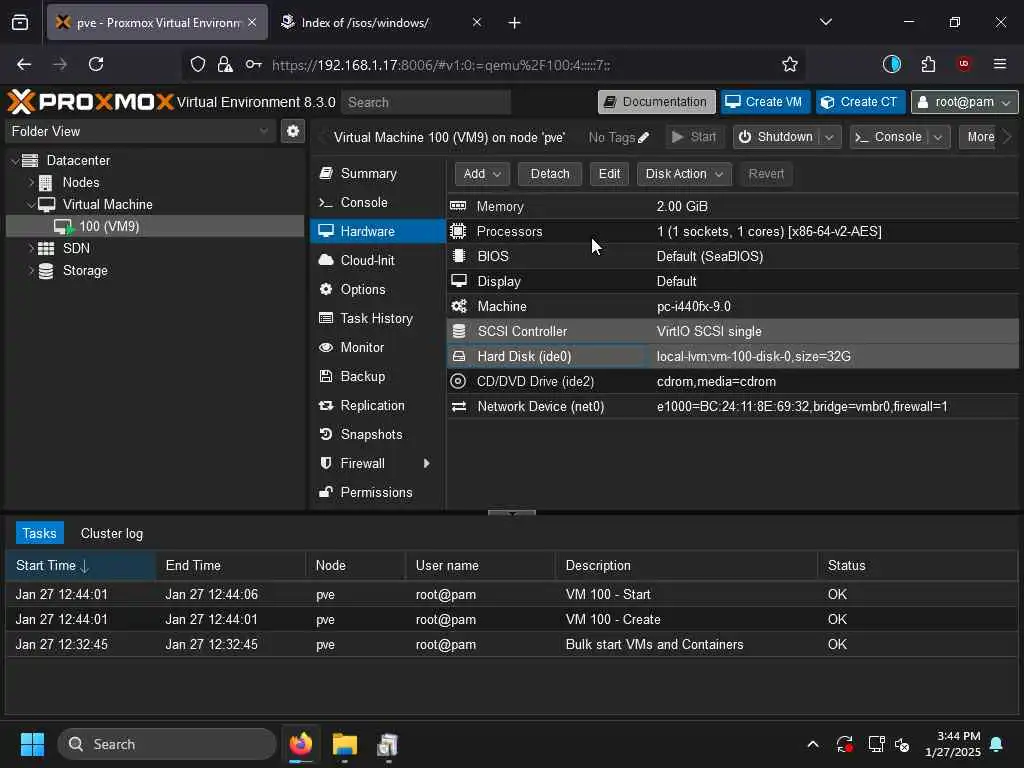Viewport: 1024px width, 768px height.
Task: Show hidden tray icons chevron
Action: [813, 744]
